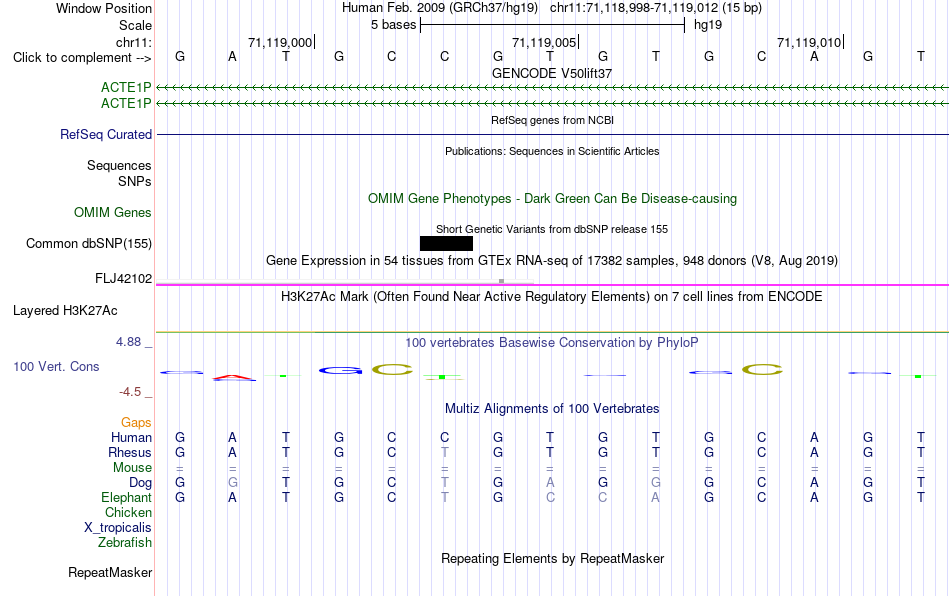Click the Dog species row label
The image size is (950, 596).
tap(141, 483)
